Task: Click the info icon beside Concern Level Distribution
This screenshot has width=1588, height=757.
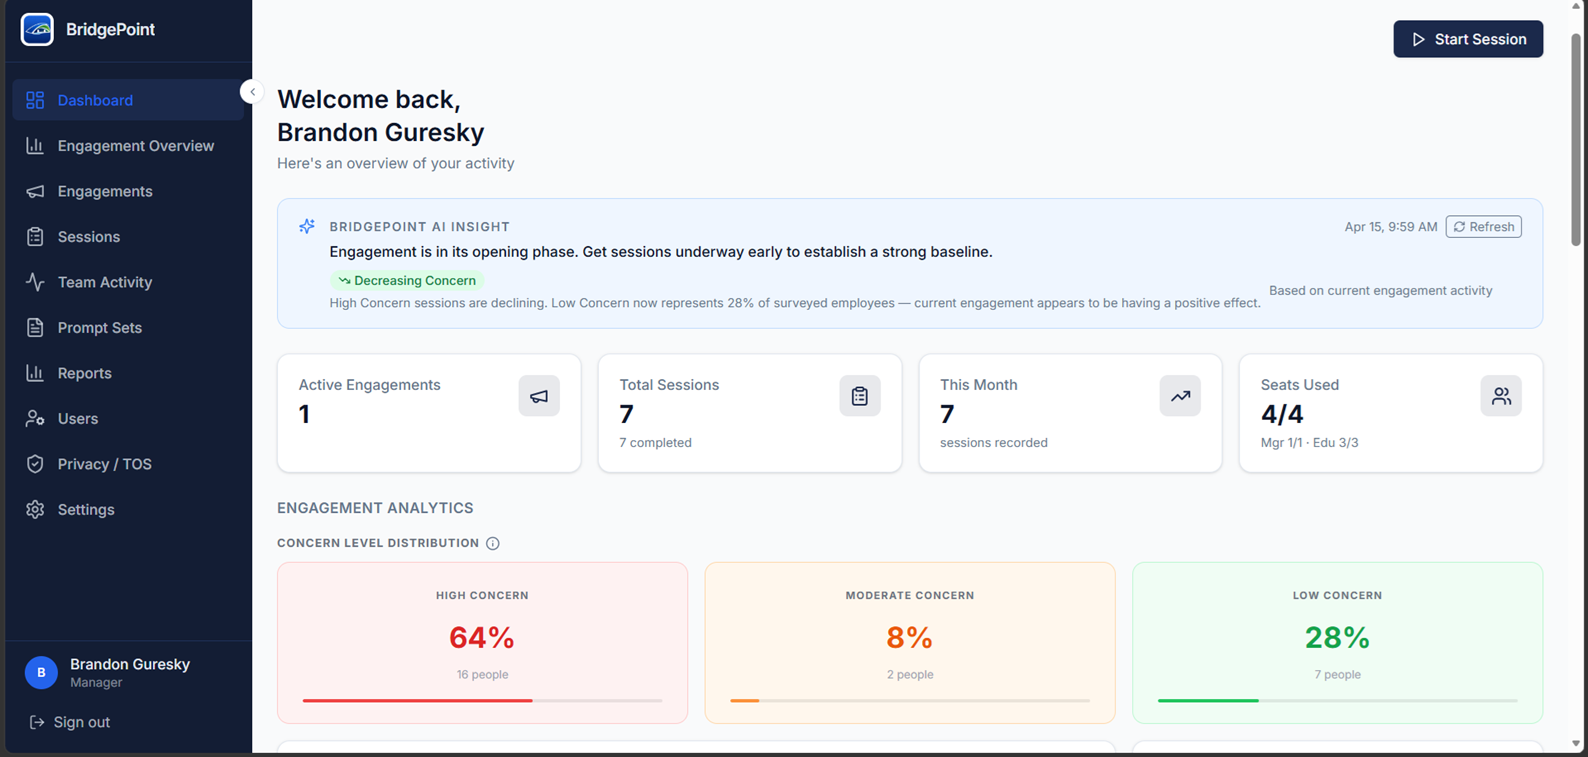Action: 493,543
